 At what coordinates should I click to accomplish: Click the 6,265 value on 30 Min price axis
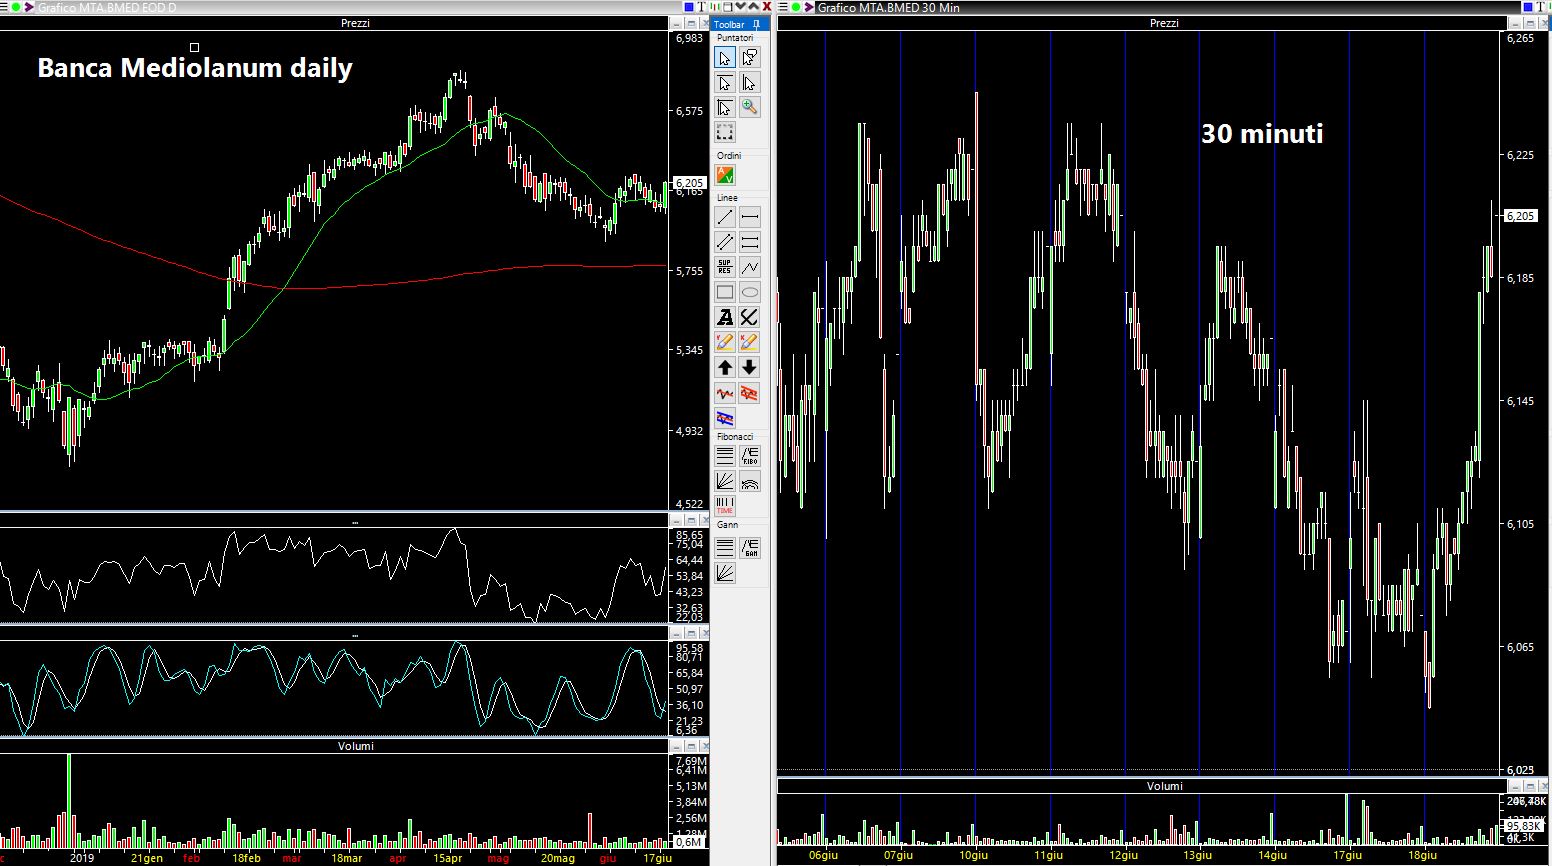click(1519, 38)
